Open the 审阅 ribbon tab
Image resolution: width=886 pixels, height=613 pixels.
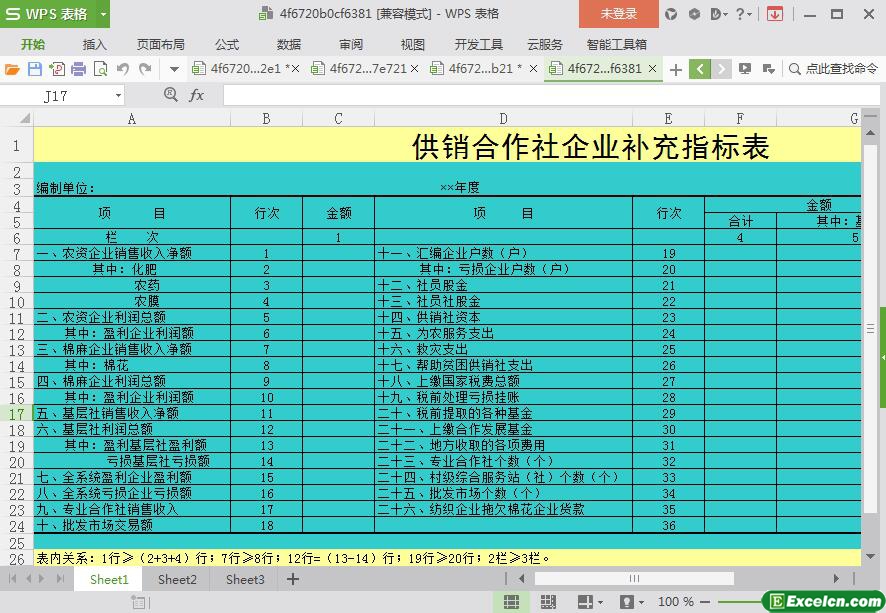point(351,45)
